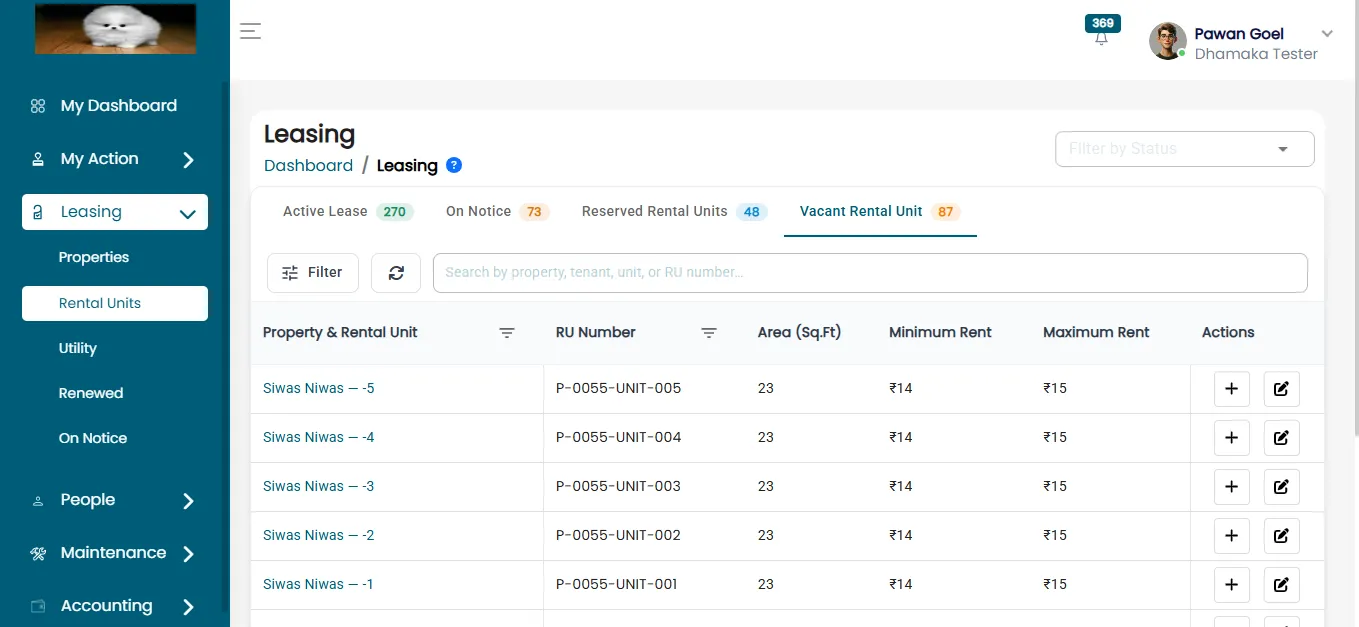Open the Utility submenu item
This screenshot has width=1359, height=627.
coord(78,348)
